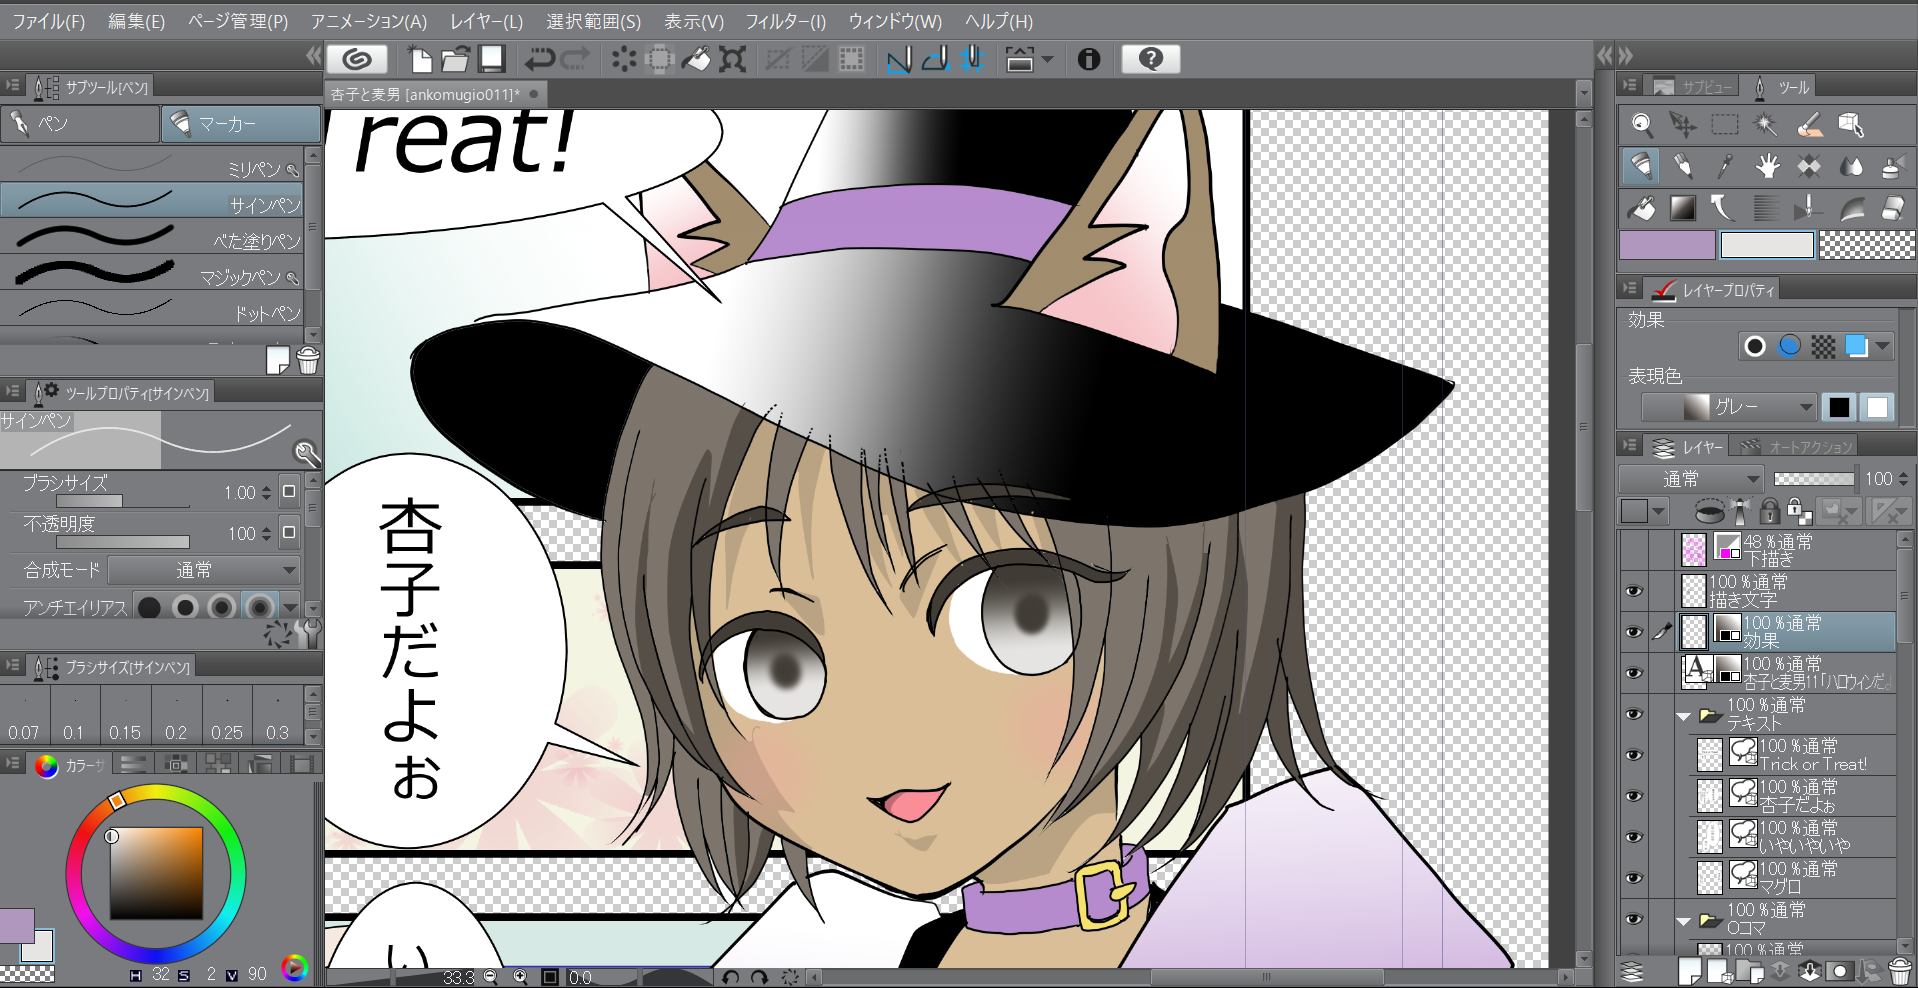Select the Eraser tool

pyautogui.click(x=1893, y=208)
